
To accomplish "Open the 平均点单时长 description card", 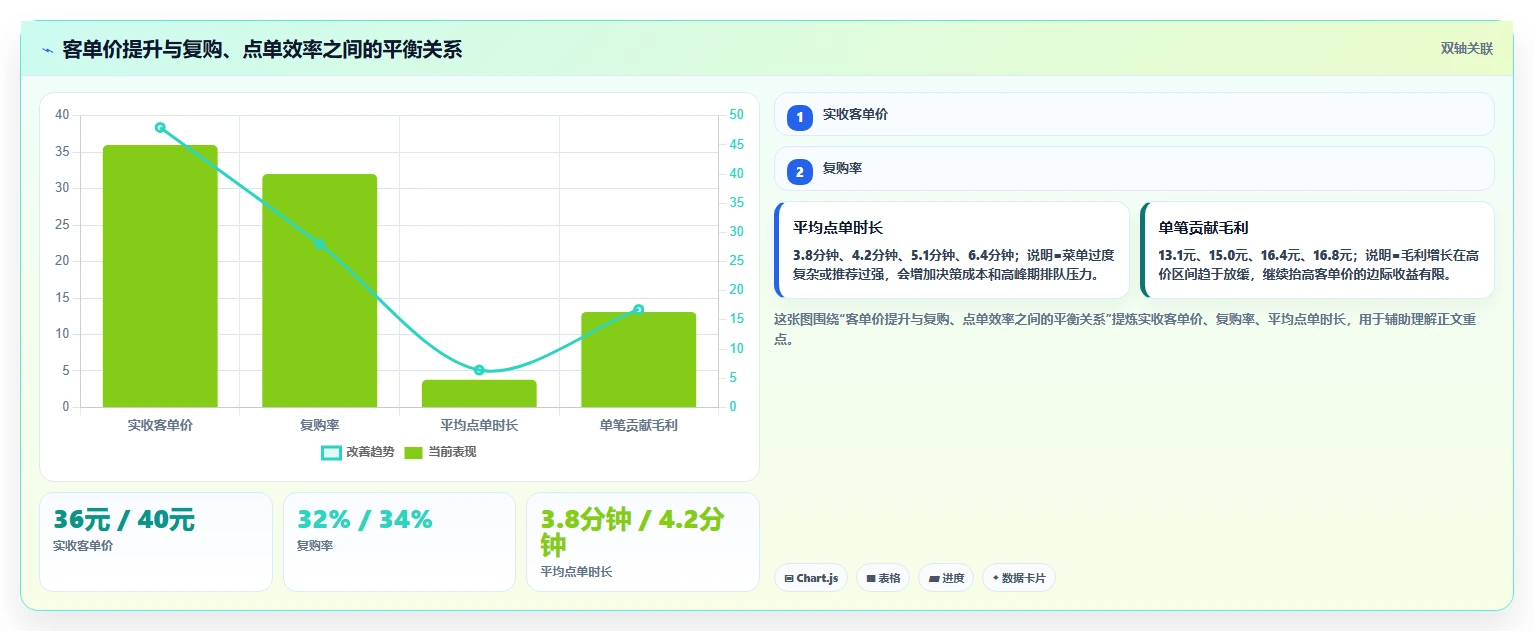I will pos(952,250).
